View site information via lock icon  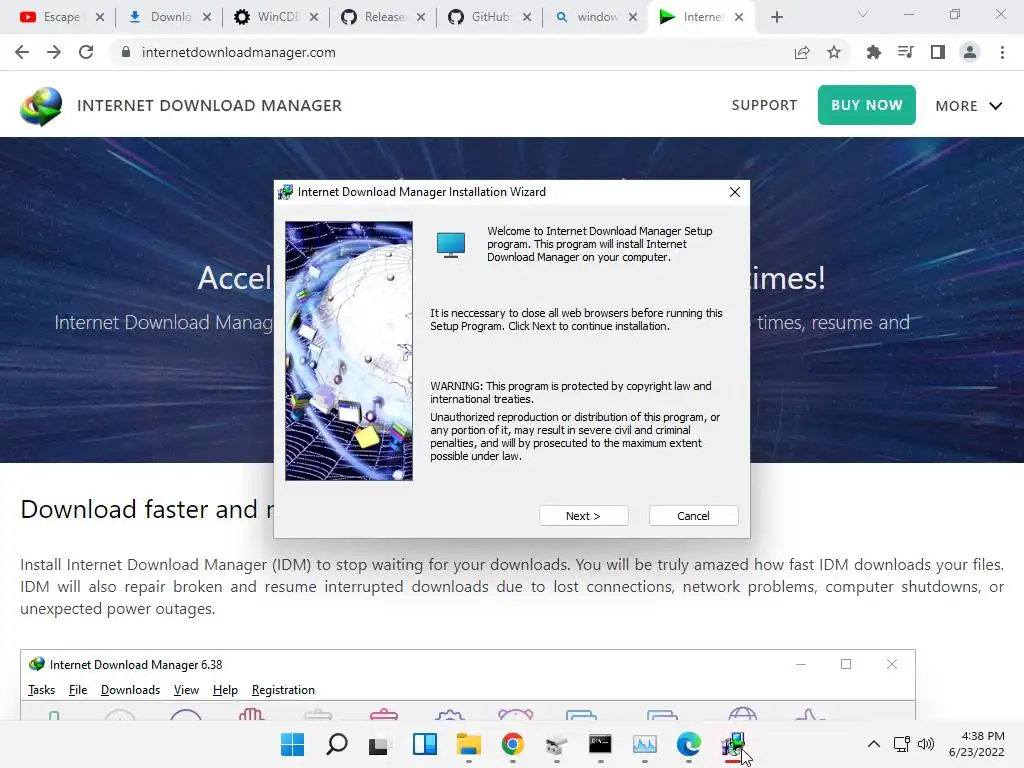point(126,52)
